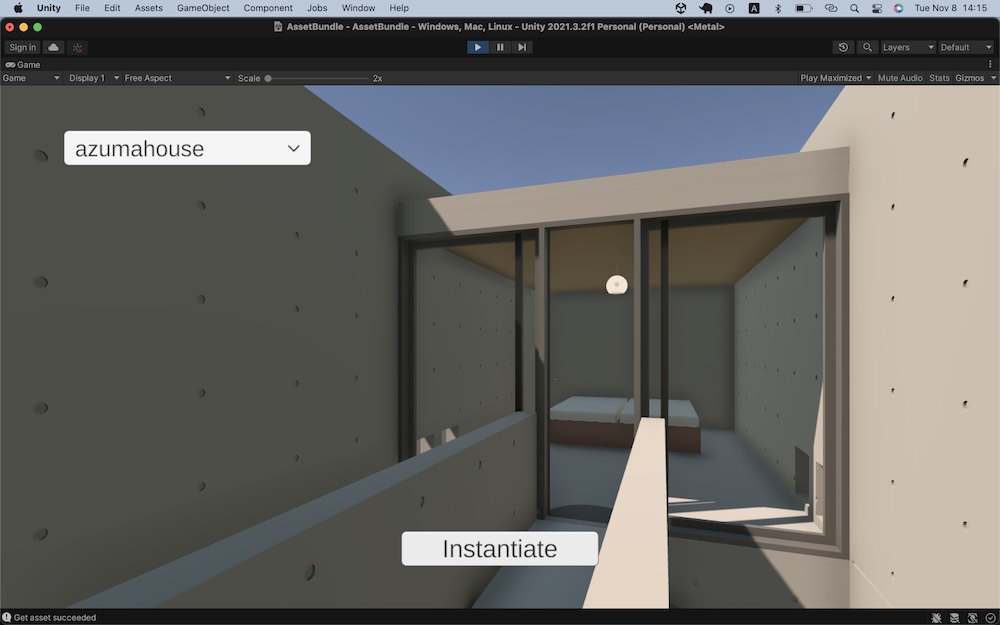This screenshot has height=625, width=1000.
Task: Toggle the Stats overlay
Action: (939, 78)
